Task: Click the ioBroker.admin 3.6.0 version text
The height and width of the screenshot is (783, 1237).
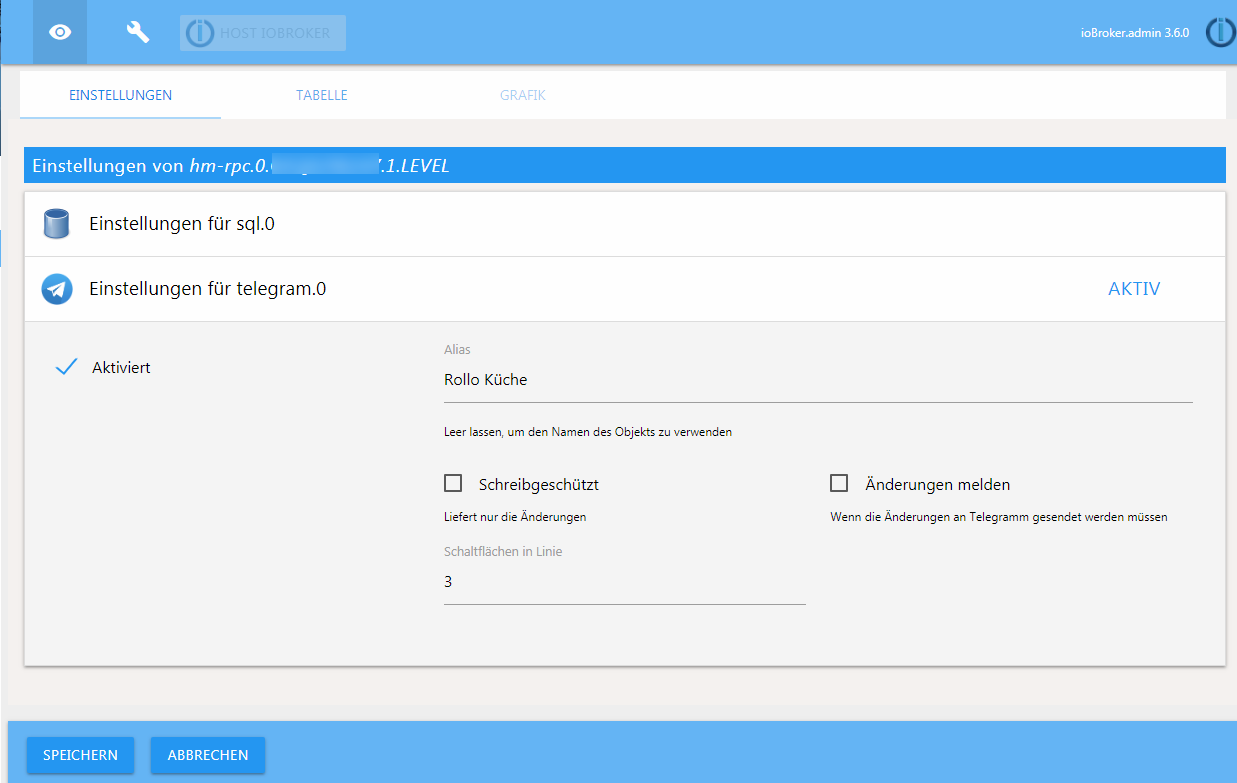Action: coord(1135,33)
